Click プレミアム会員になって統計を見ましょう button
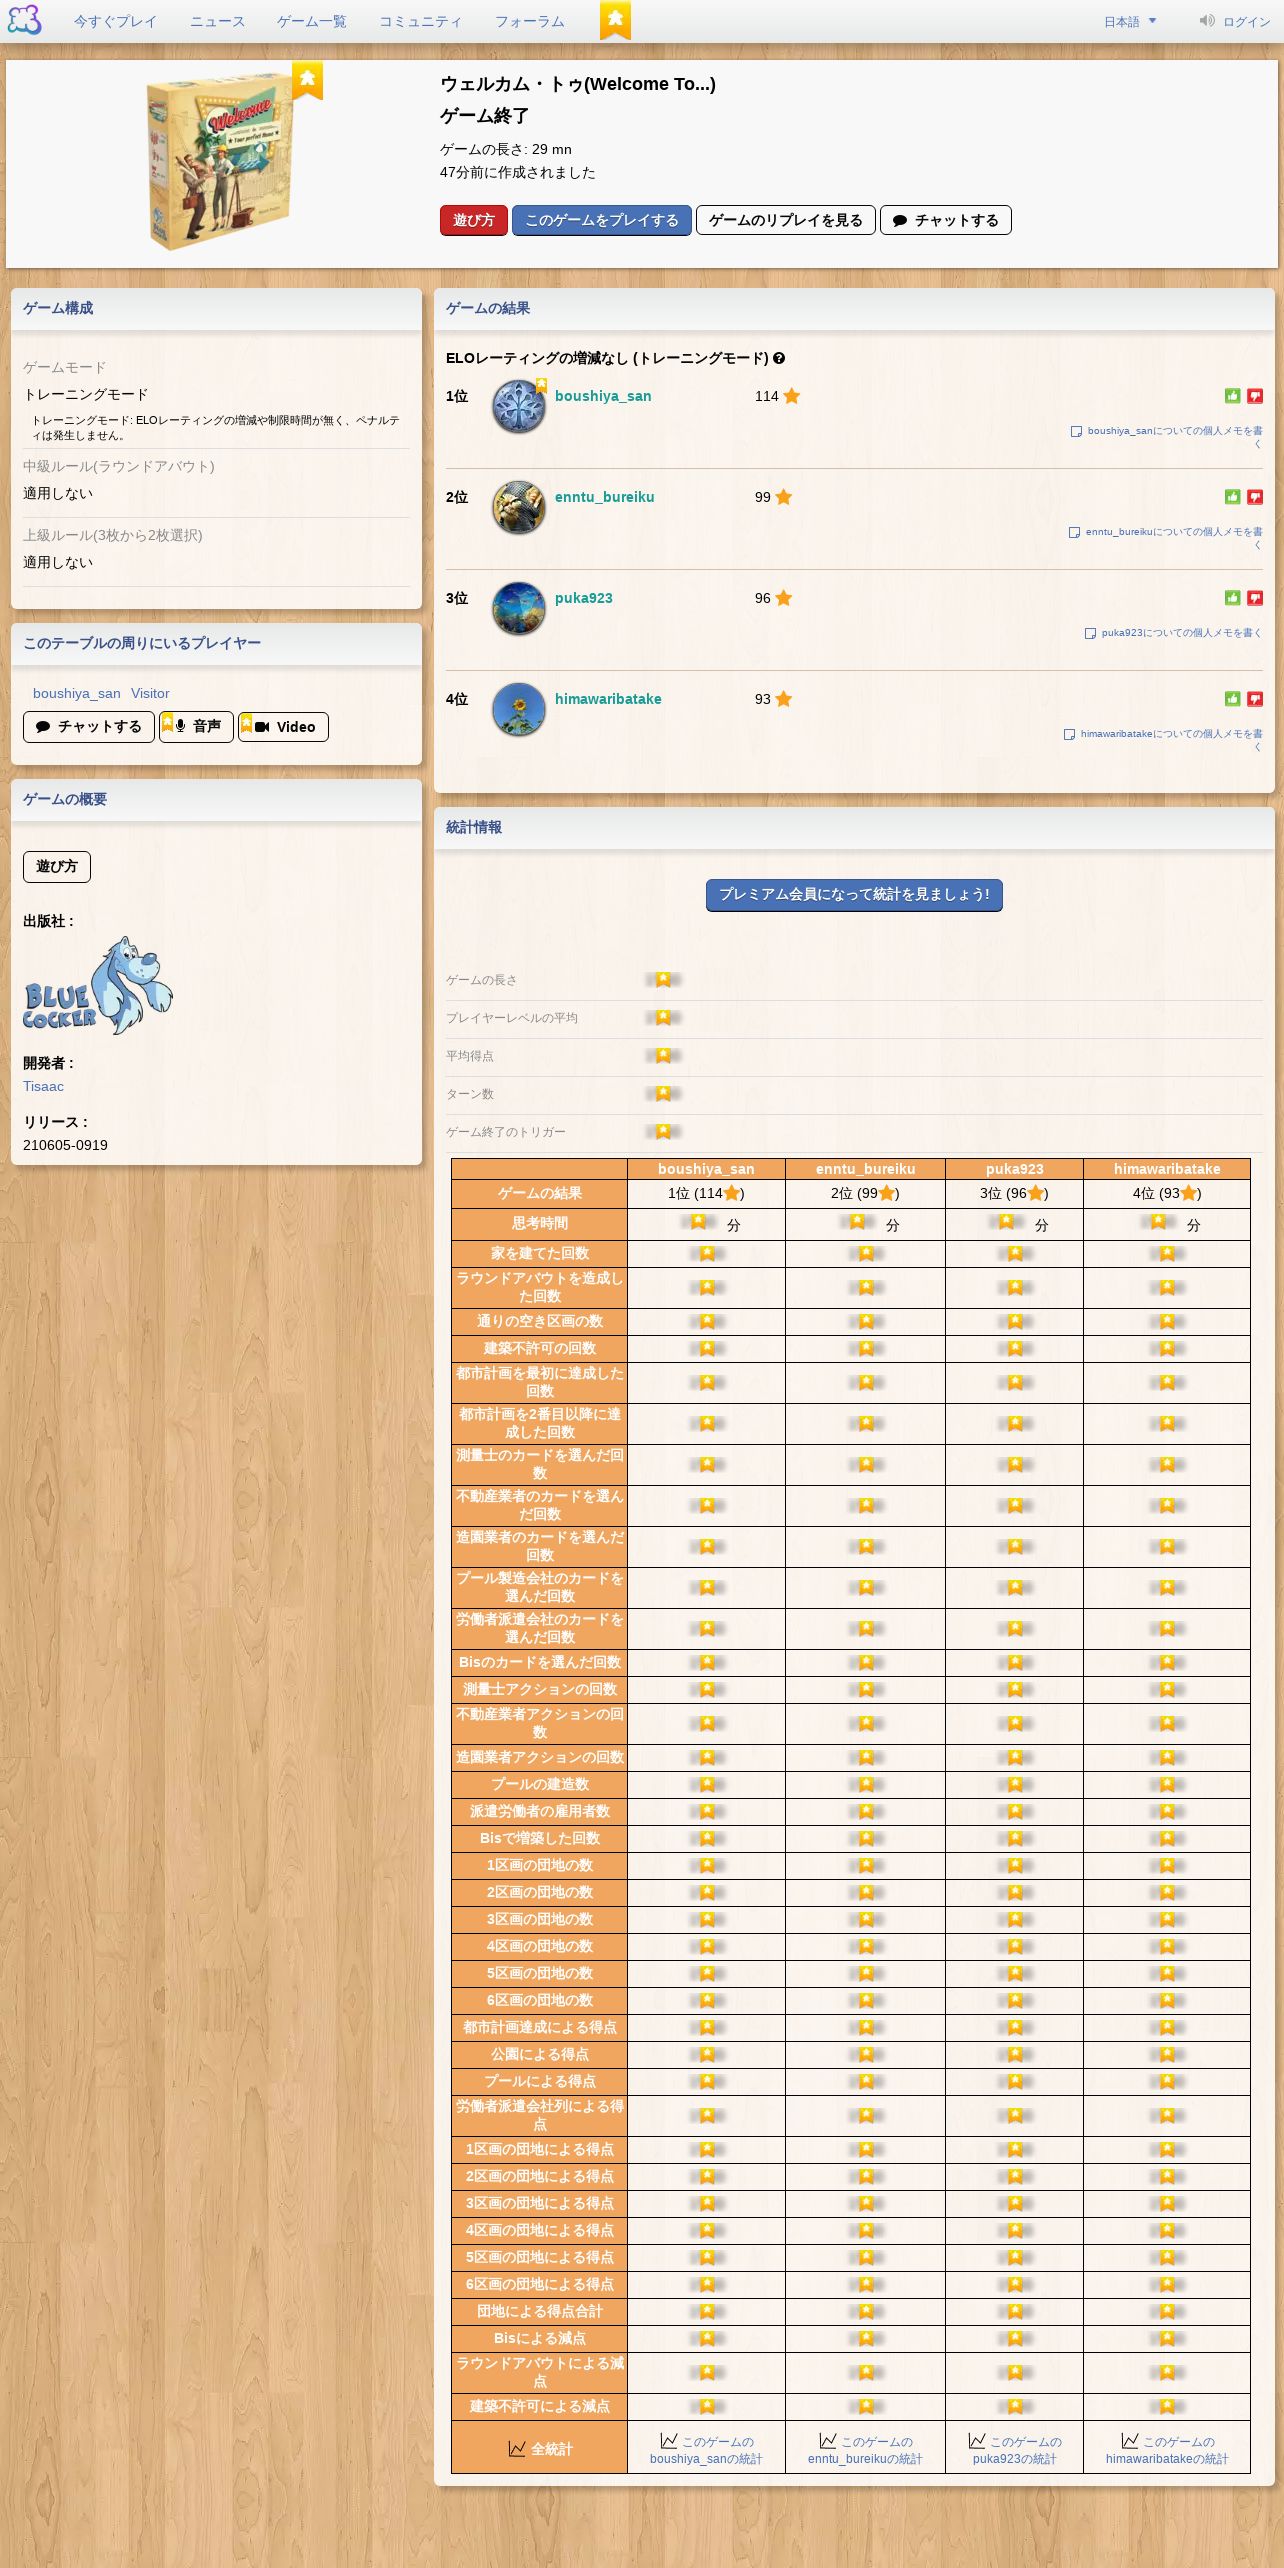 pos(854,895)
